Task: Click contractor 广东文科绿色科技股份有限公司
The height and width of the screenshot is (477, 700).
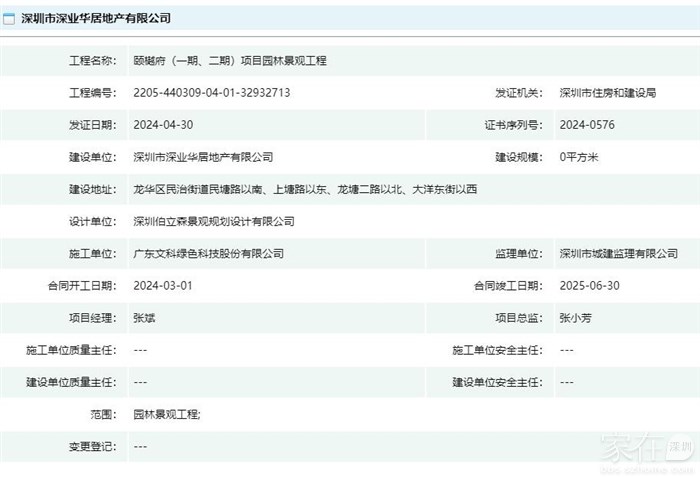Action: [208, 253]
